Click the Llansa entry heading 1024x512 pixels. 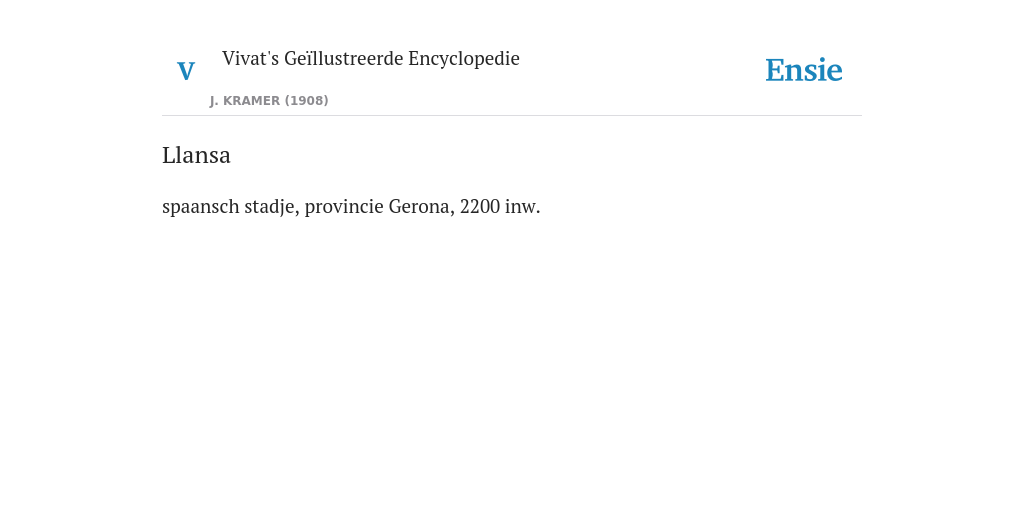pyautogui.click(x=197, y=155)
